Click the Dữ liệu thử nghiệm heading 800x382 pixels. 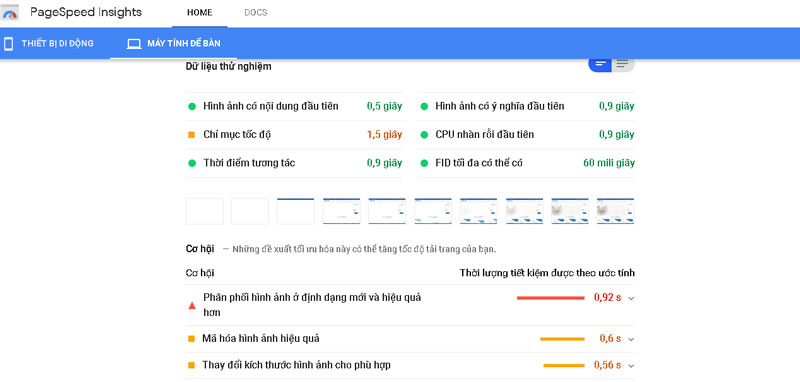229,66
